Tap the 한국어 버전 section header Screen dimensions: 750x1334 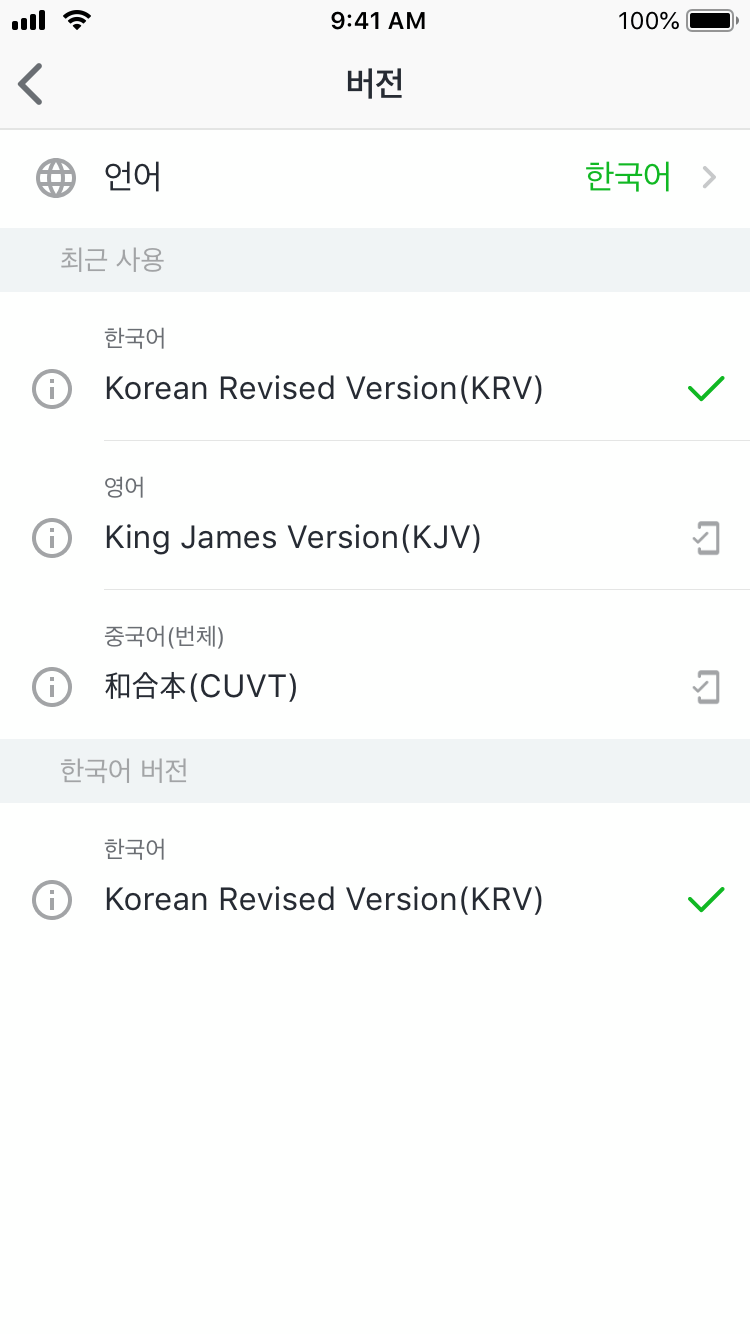(124, 771)
